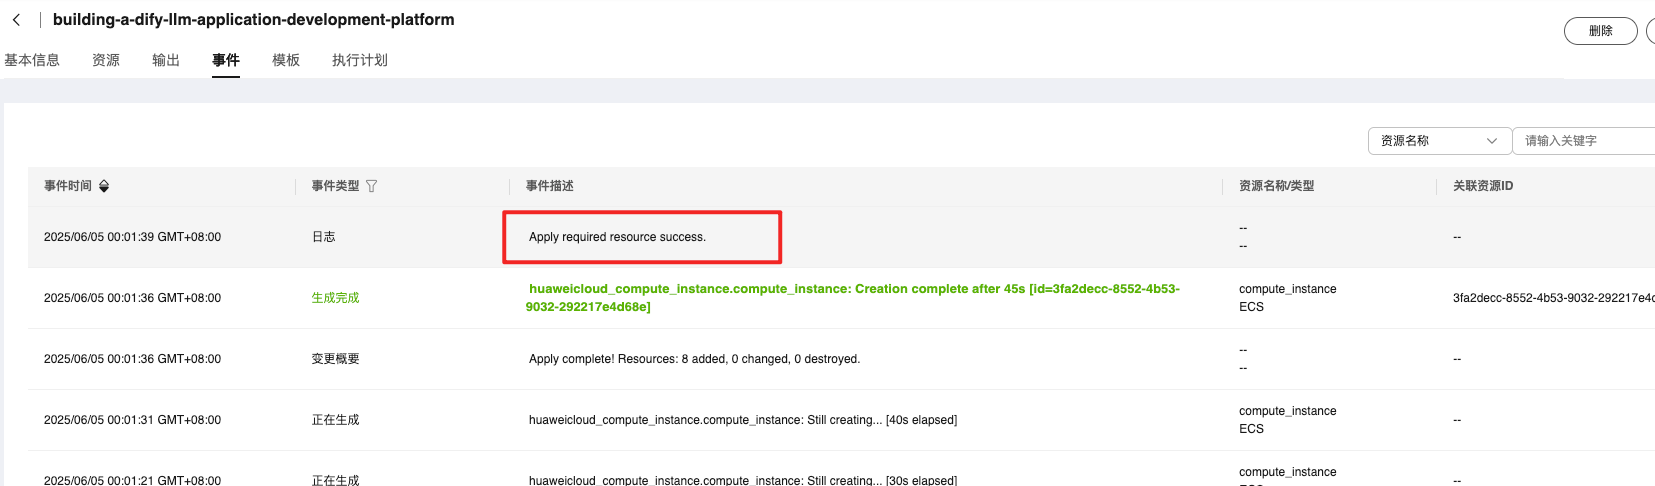1655x486 pixels.
Task: Click the 变更概要 event type cell
Action: coord(335,359)
